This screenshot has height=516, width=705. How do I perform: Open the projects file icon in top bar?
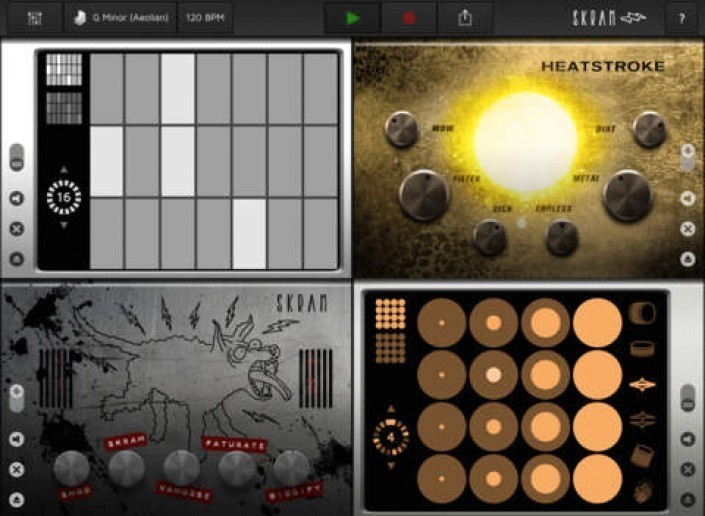tap(35, 18)
